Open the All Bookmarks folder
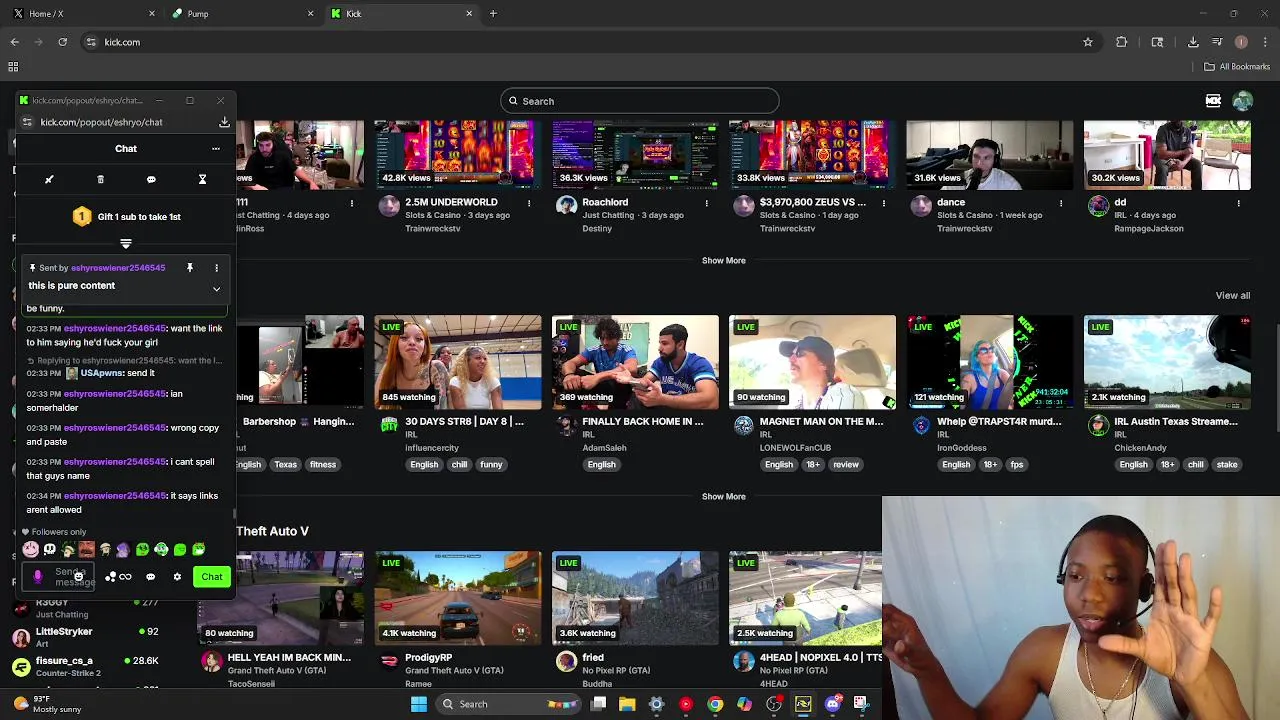Image resolution: width=1280 pixels, height=720 pixels. point(1236,67)
